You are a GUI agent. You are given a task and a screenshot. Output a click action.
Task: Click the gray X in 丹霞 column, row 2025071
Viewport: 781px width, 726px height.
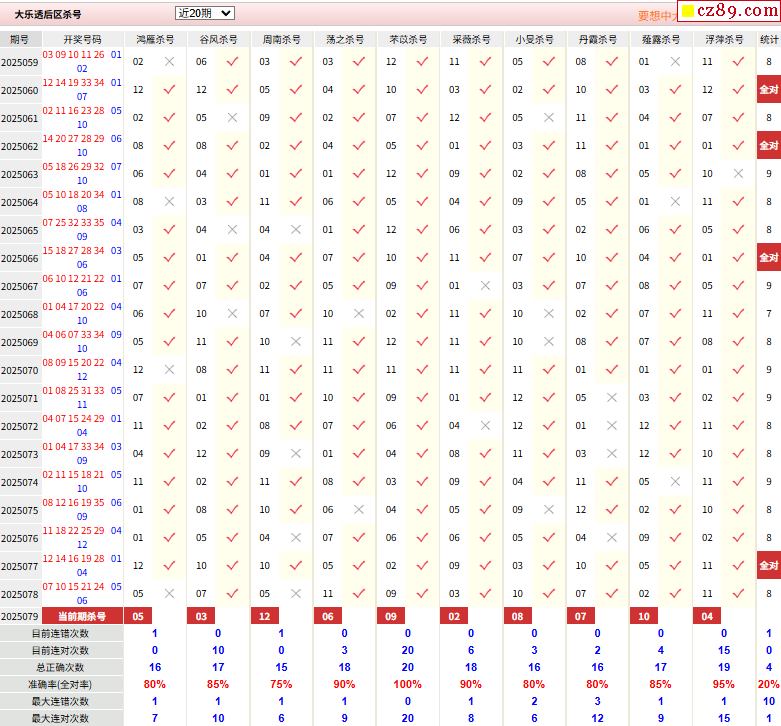(x=612, y=397)
